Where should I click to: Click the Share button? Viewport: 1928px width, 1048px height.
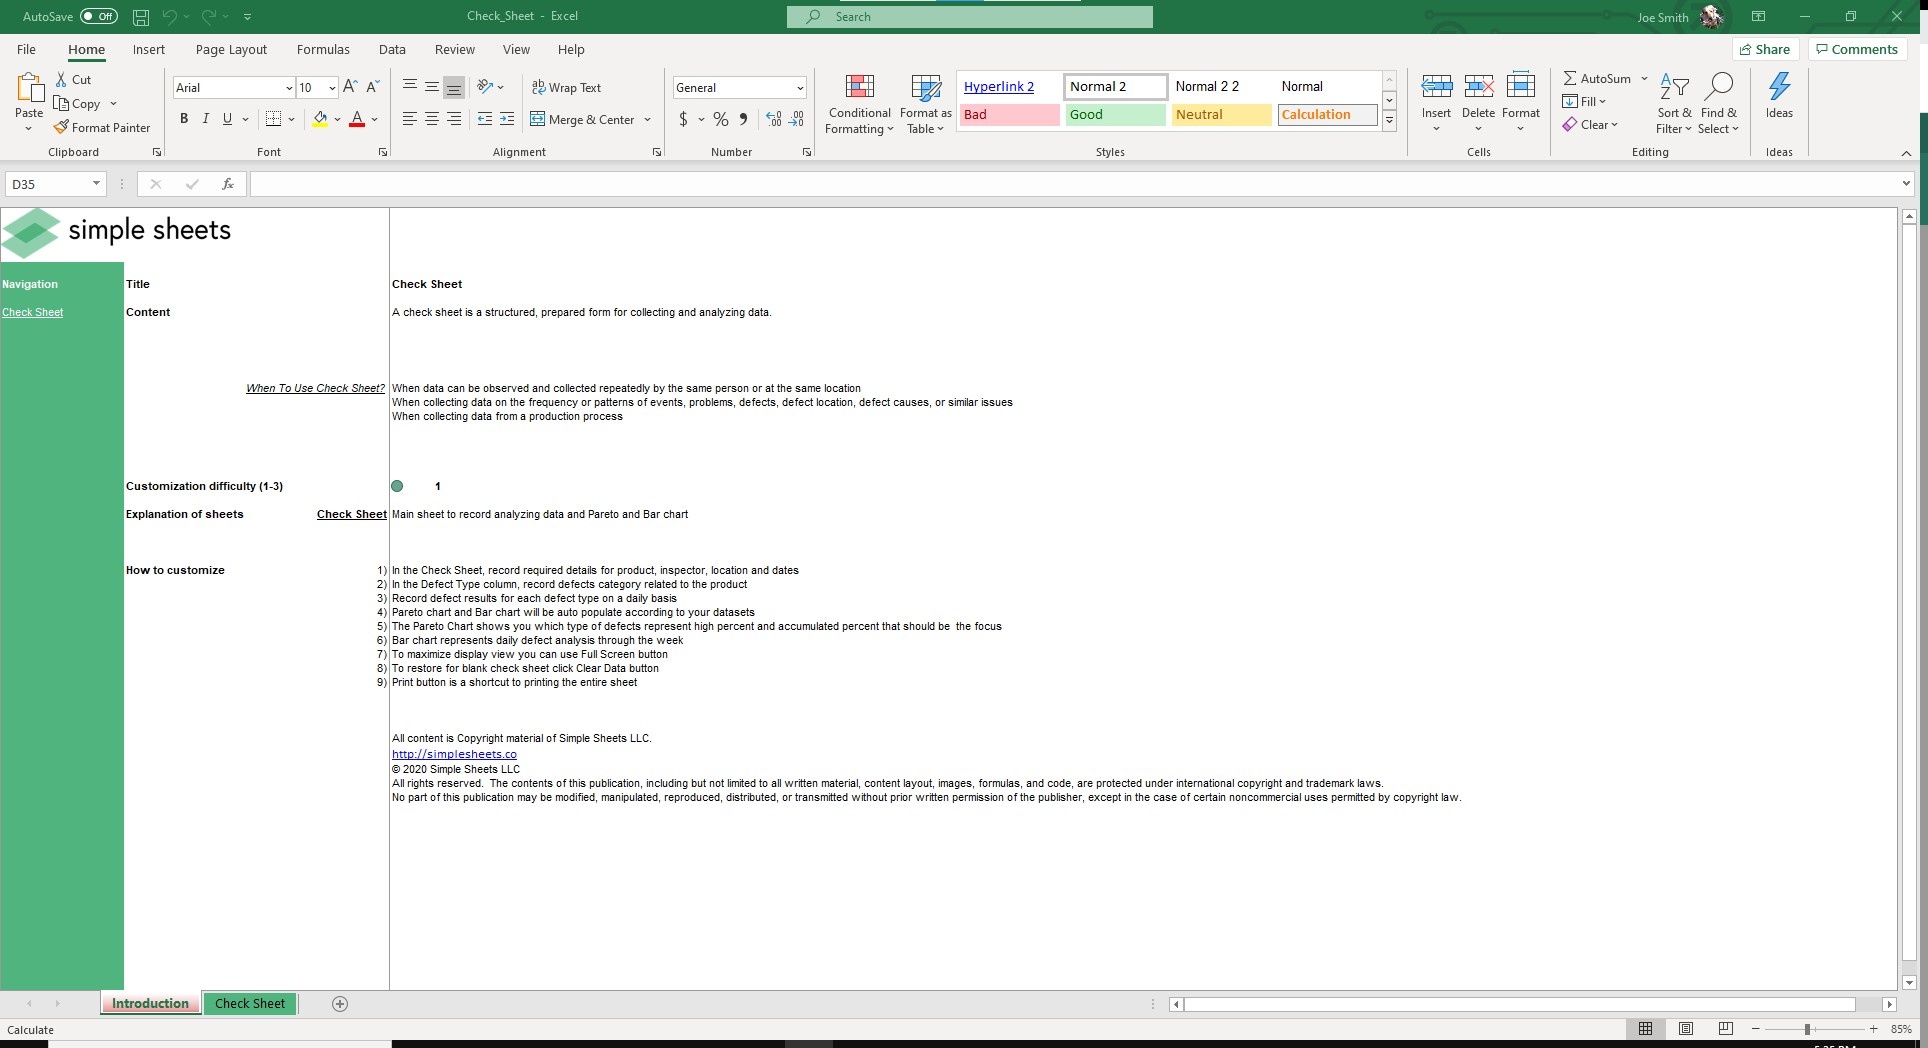(x=1765, y=49)
